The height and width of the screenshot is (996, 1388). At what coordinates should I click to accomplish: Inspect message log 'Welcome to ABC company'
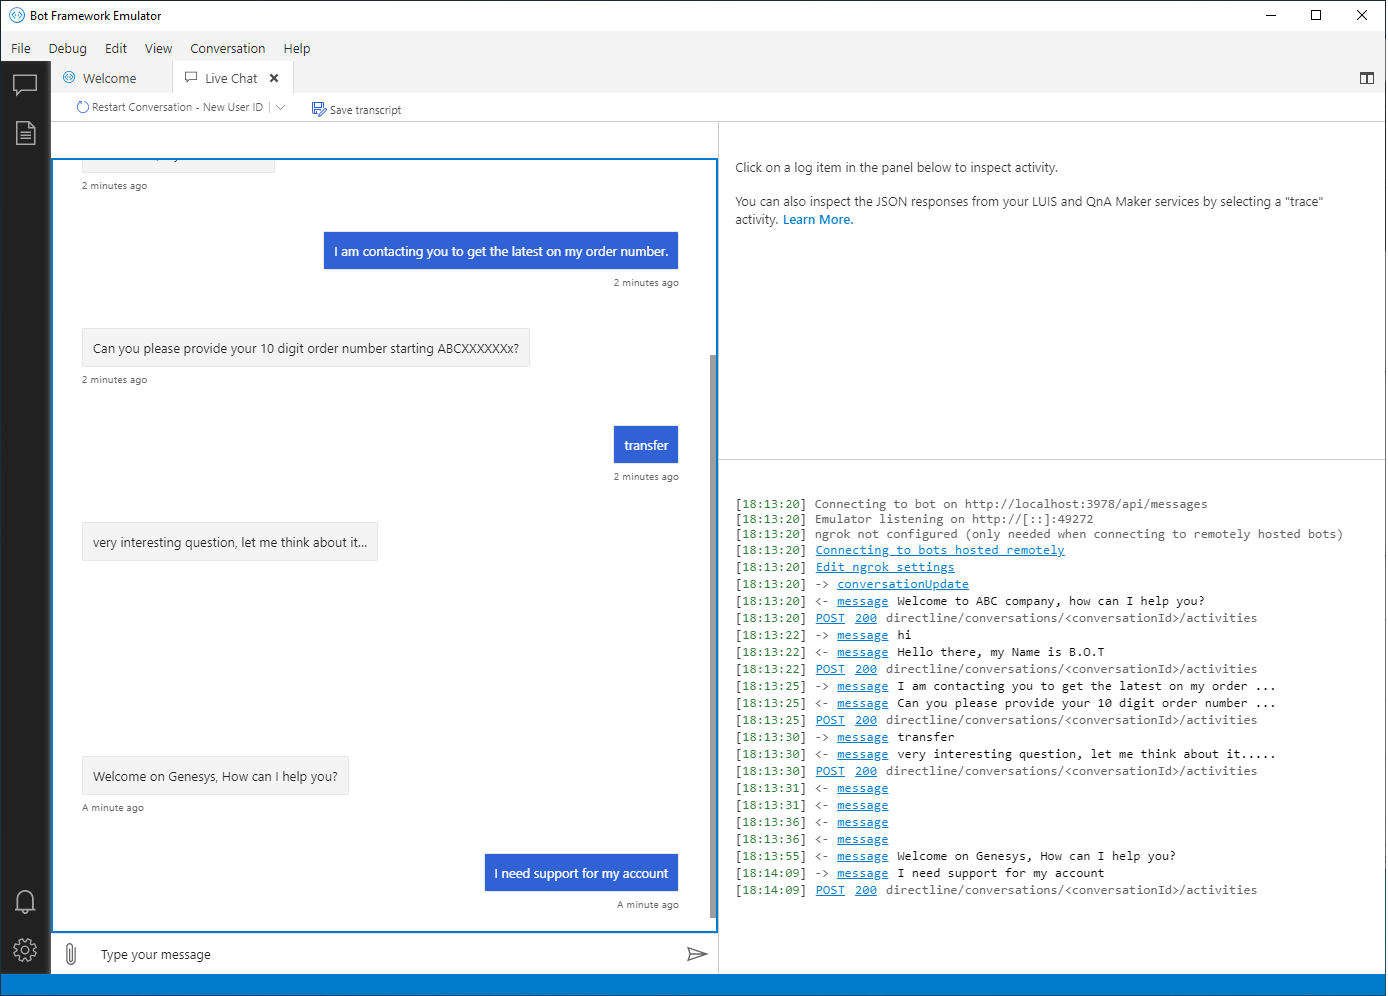pyautogui.click(x=862, y=601)
